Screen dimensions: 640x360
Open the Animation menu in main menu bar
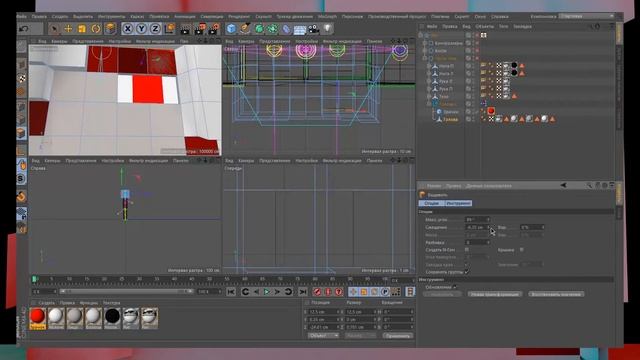pos(184,17)
